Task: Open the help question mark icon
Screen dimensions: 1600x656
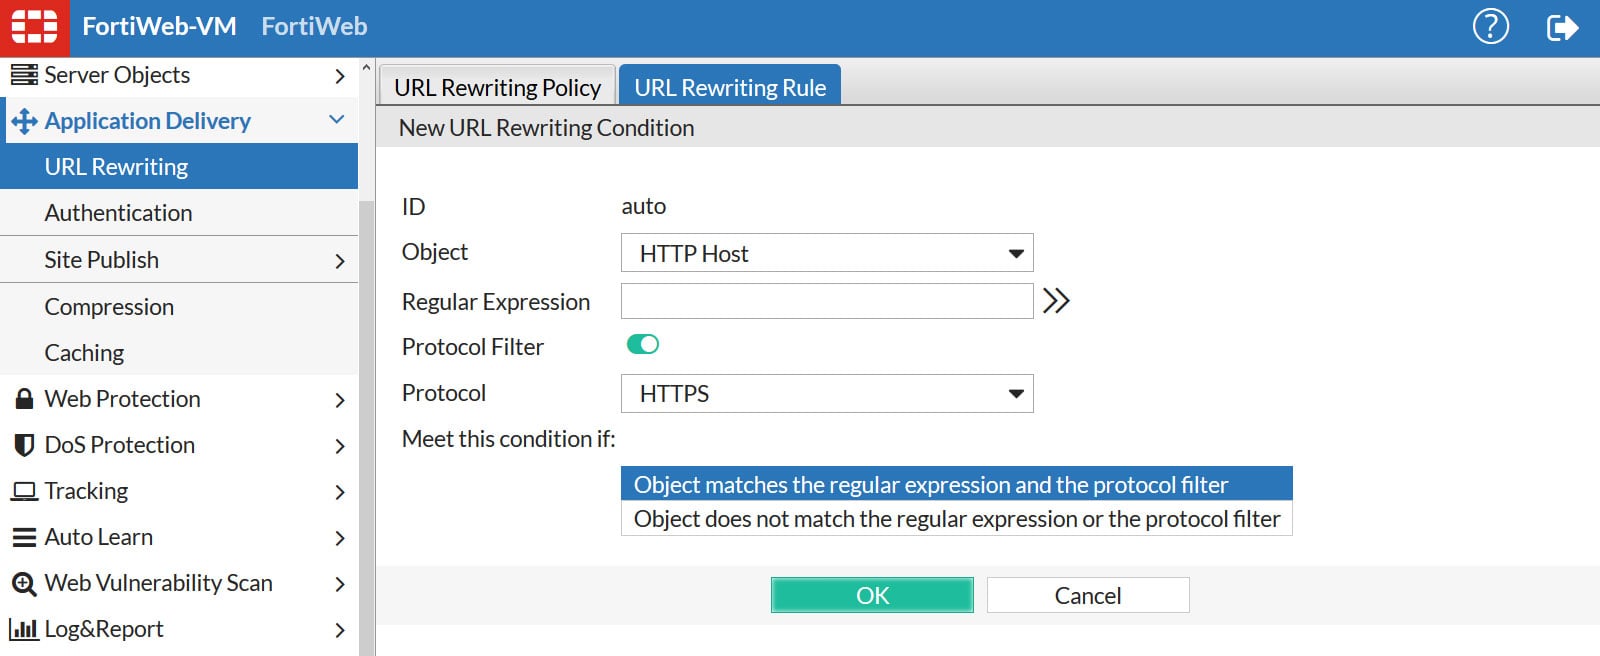Action: click(x=1490, y=27)
